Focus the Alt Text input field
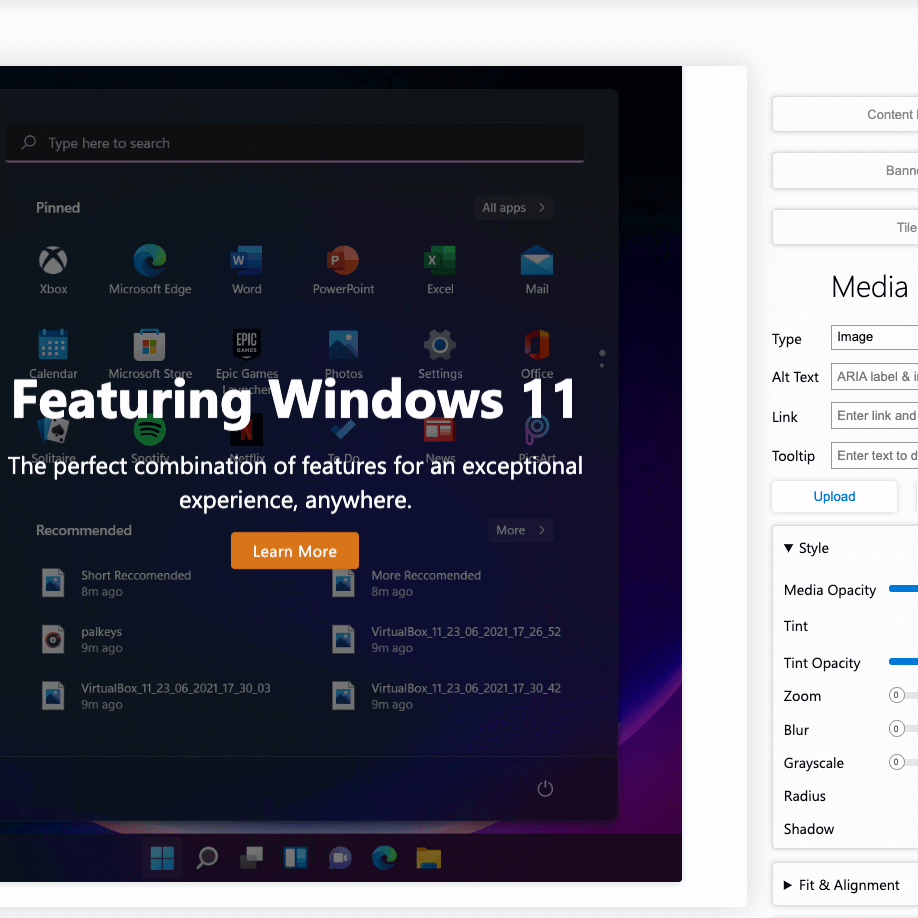 (x=875, y=377)
